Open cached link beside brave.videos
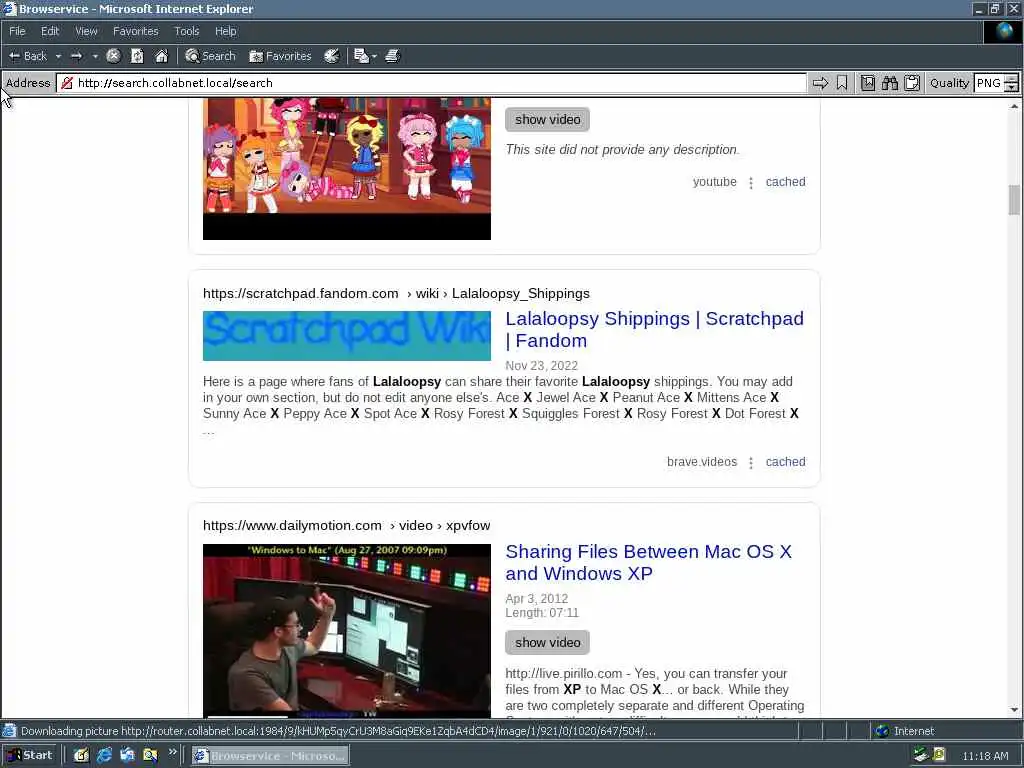Viewport: 1024px width, 768px height. pos(786,462)
